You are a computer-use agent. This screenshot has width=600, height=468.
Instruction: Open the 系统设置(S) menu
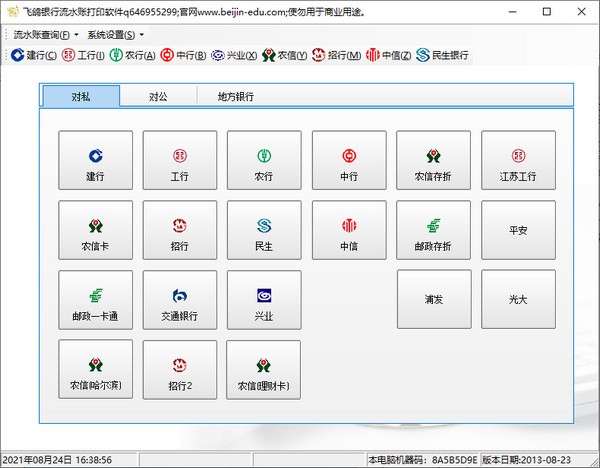coord(115,35)
